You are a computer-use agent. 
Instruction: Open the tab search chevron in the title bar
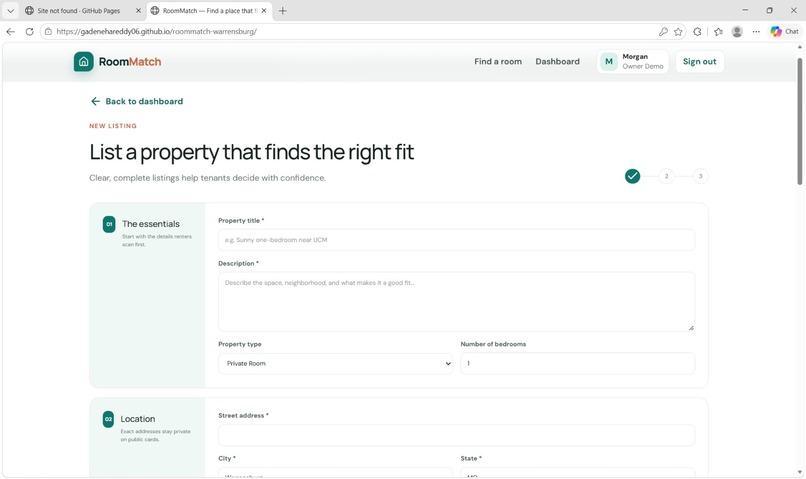click(10, 10)
